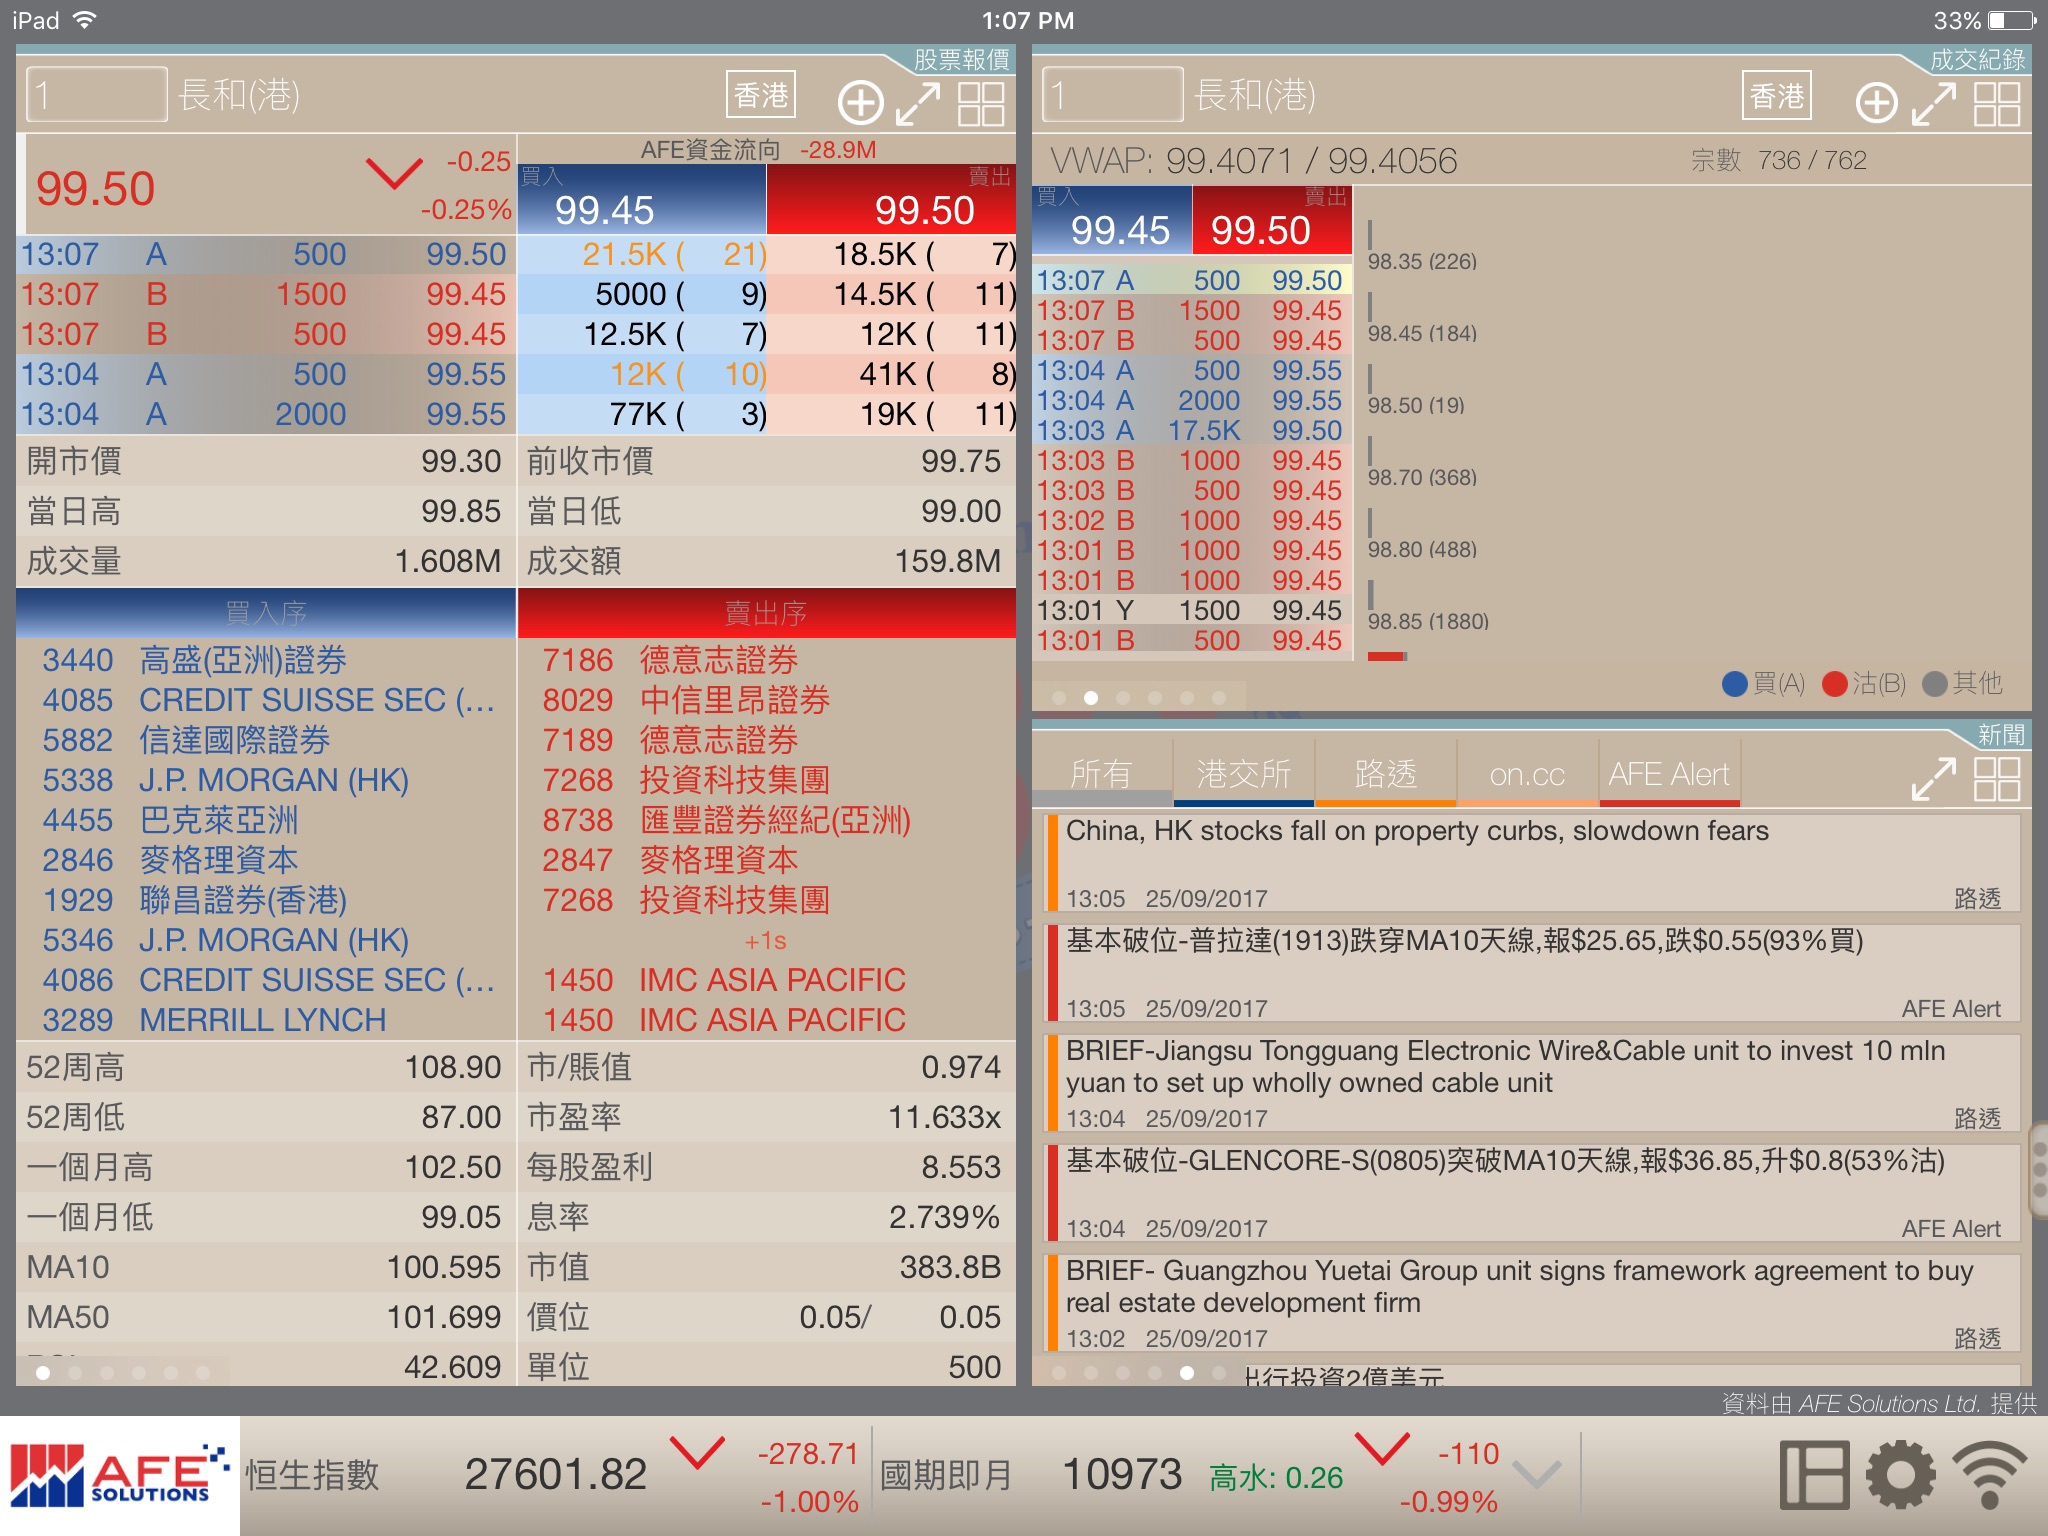Open layout grid icon in news panel
Screen dimensions: 2048x1536
tap(1997, 779)
